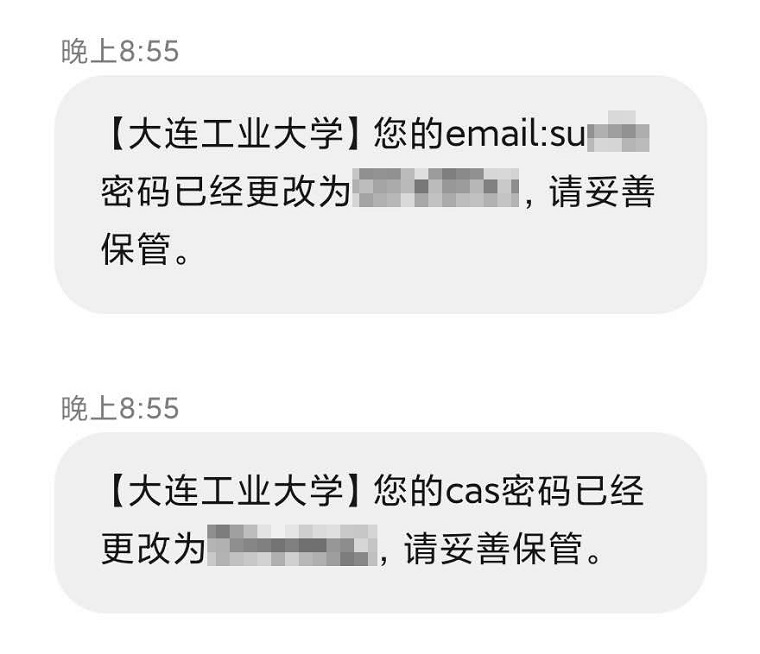Click 密码已经更改为 in the first message
The width and height of the screenshot is (760, 654).
click(x=225, y=191)
